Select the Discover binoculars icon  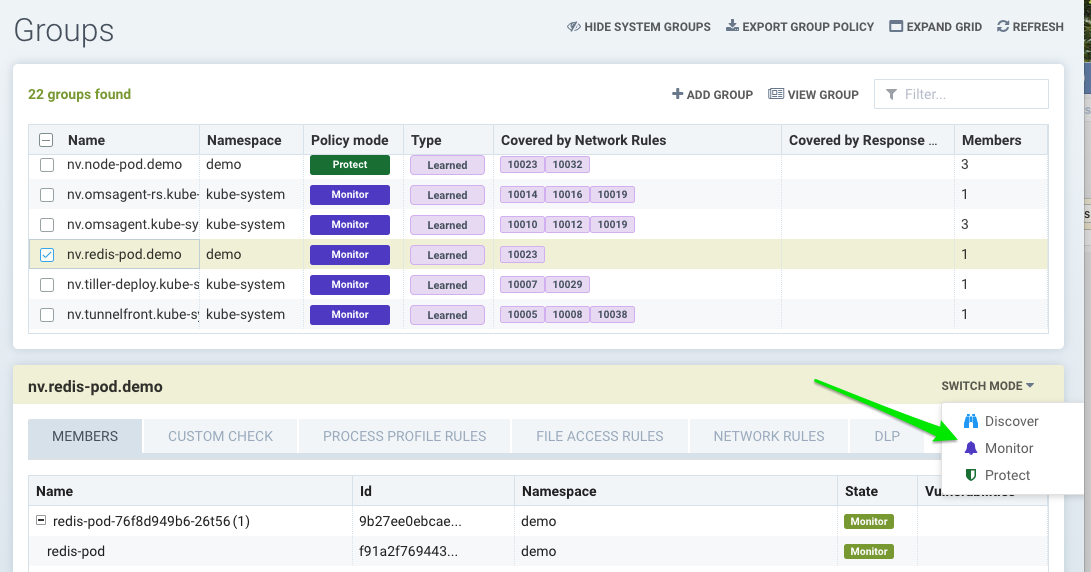click(970, 421)
